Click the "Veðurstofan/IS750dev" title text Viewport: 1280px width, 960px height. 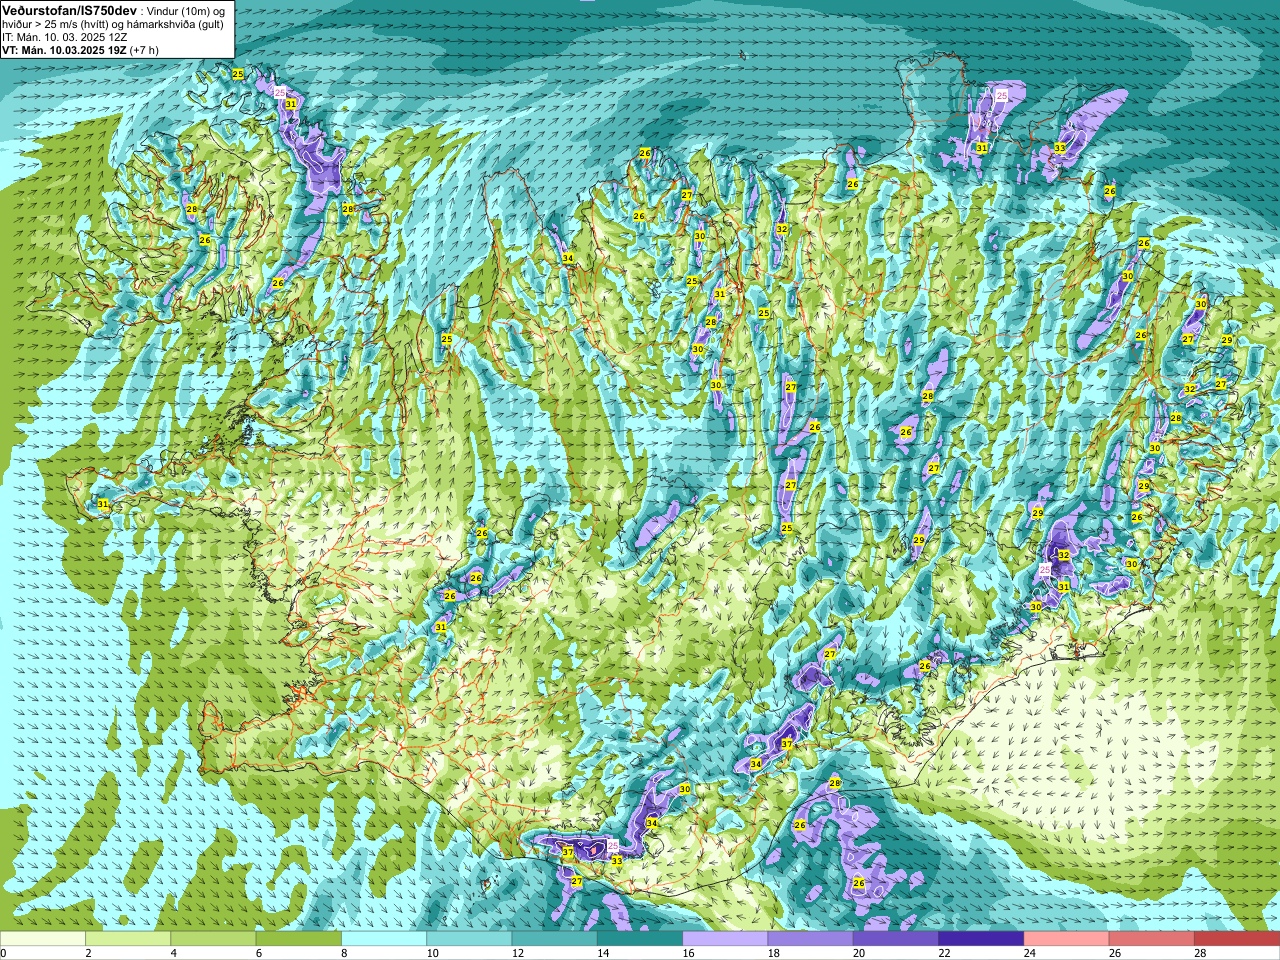(x=70, y=9)
